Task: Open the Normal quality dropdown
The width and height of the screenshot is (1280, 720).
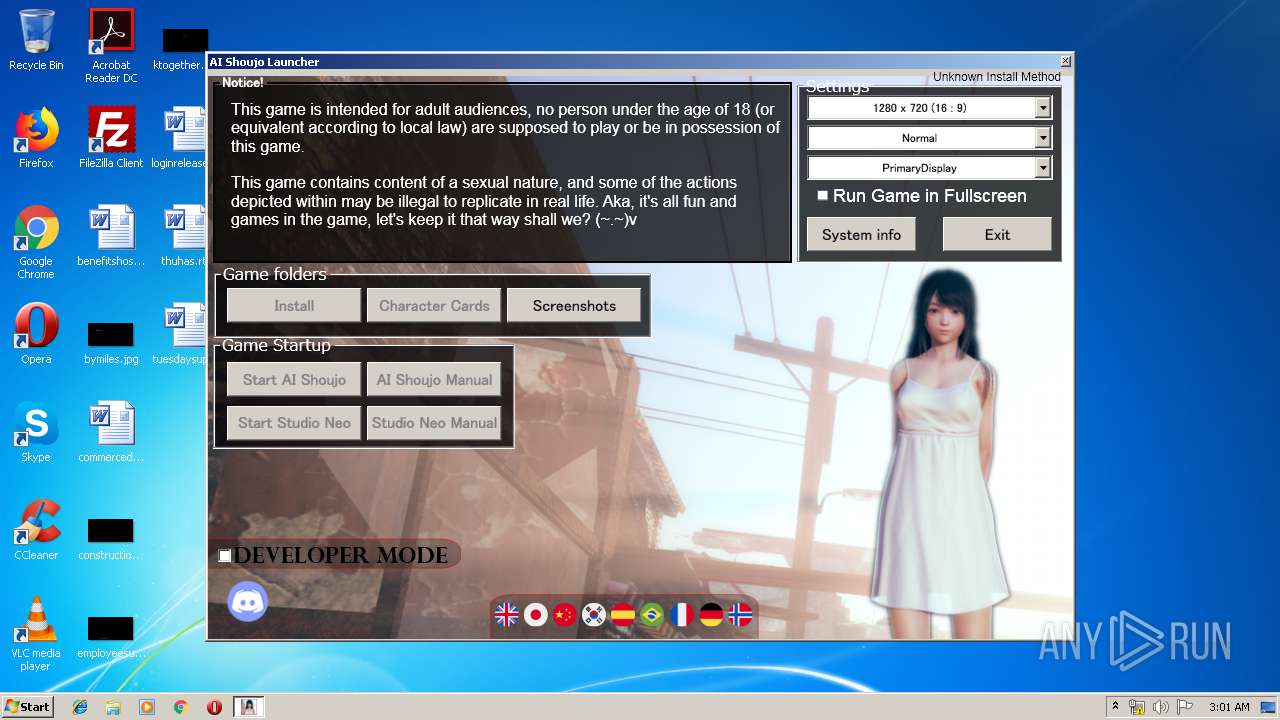Action: click(x=929, y=138)
